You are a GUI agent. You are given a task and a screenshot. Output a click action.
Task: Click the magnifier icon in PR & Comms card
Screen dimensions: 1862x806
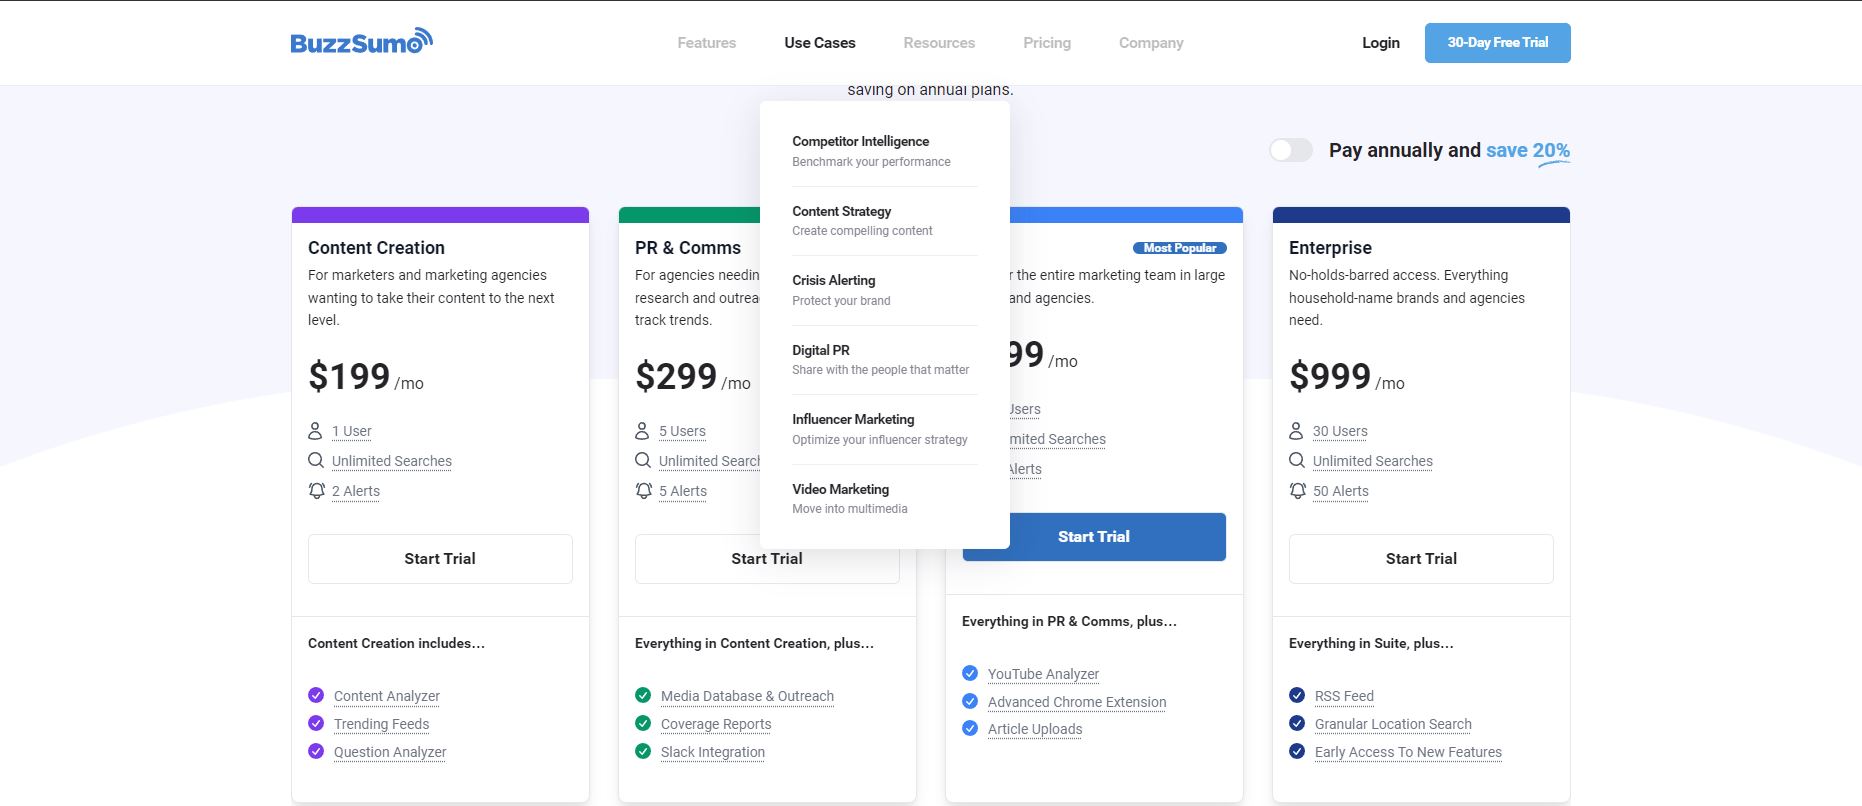(643, 460)
